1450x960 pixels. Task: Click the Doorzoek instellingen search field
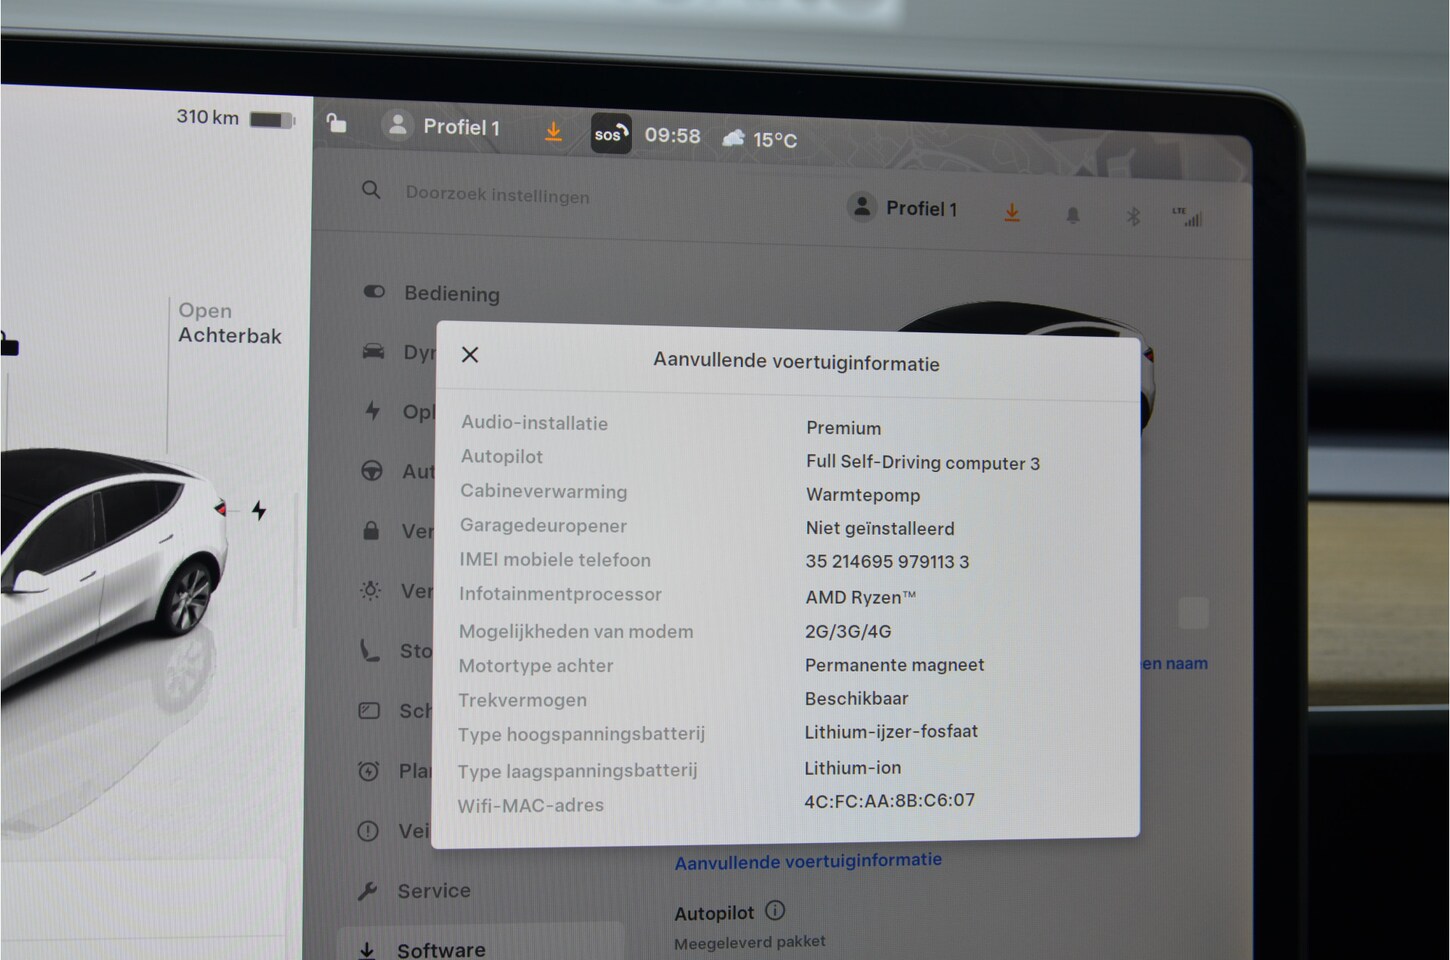coord(497,196)
